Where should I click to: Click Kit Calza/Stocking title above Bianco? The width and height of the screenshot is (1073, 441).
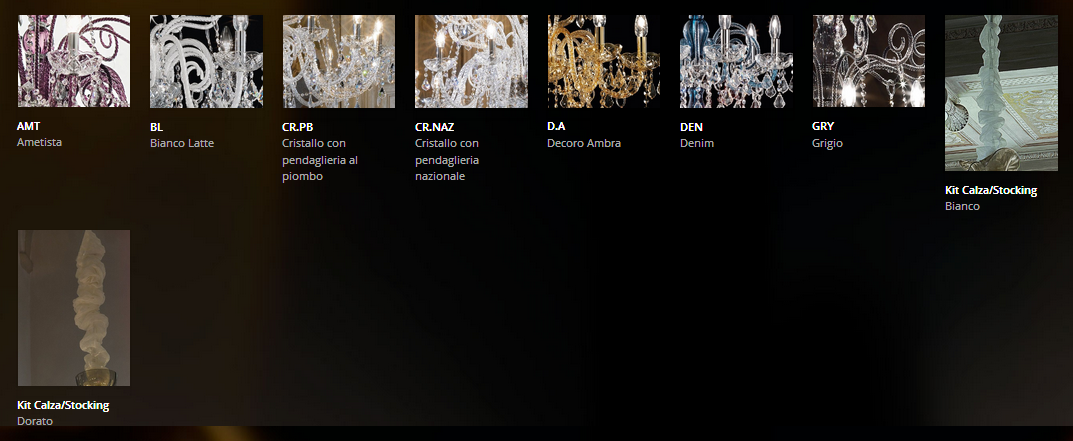coord(991,190)
